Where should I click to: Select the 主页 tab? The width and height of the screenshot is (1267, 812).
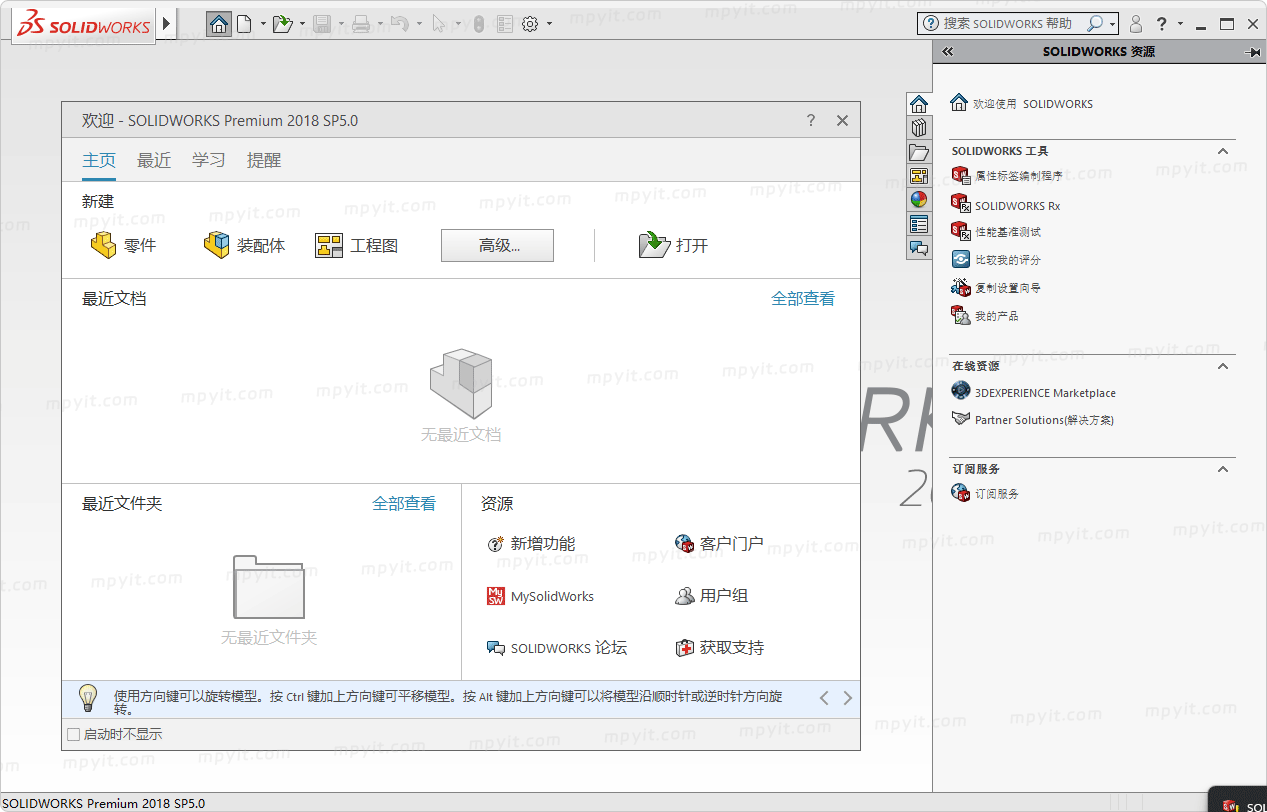tap(99, 160)
